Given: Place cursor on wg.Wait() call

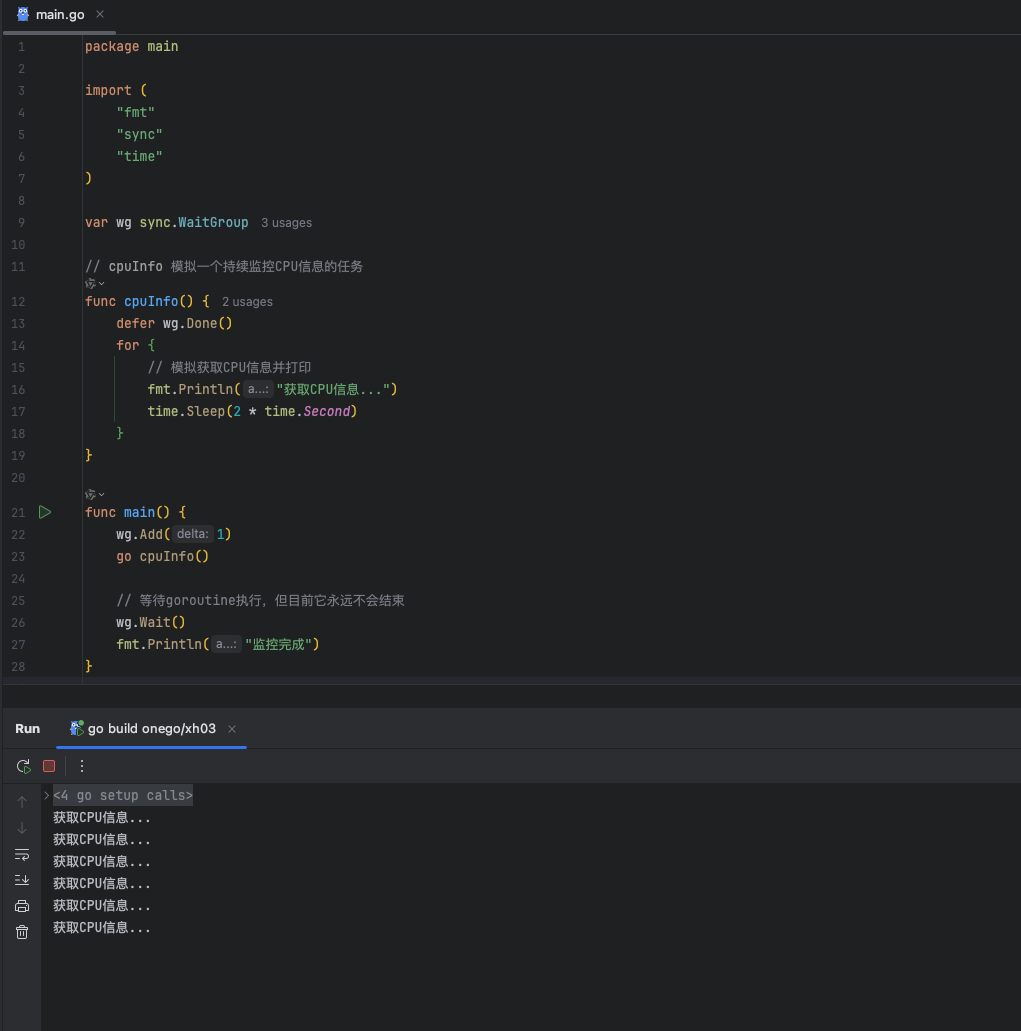Looking at the screenshot, I should coord(151,623).
